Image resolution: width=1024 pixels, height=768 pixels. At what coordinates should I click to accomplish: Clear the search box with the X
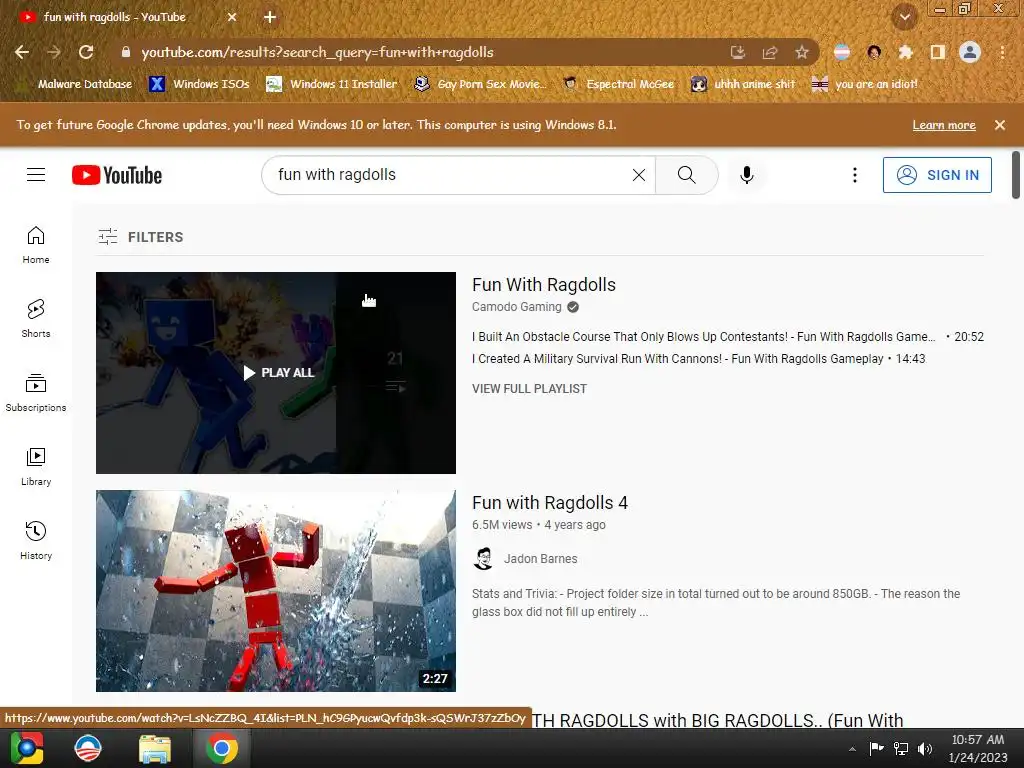[639, 175]
